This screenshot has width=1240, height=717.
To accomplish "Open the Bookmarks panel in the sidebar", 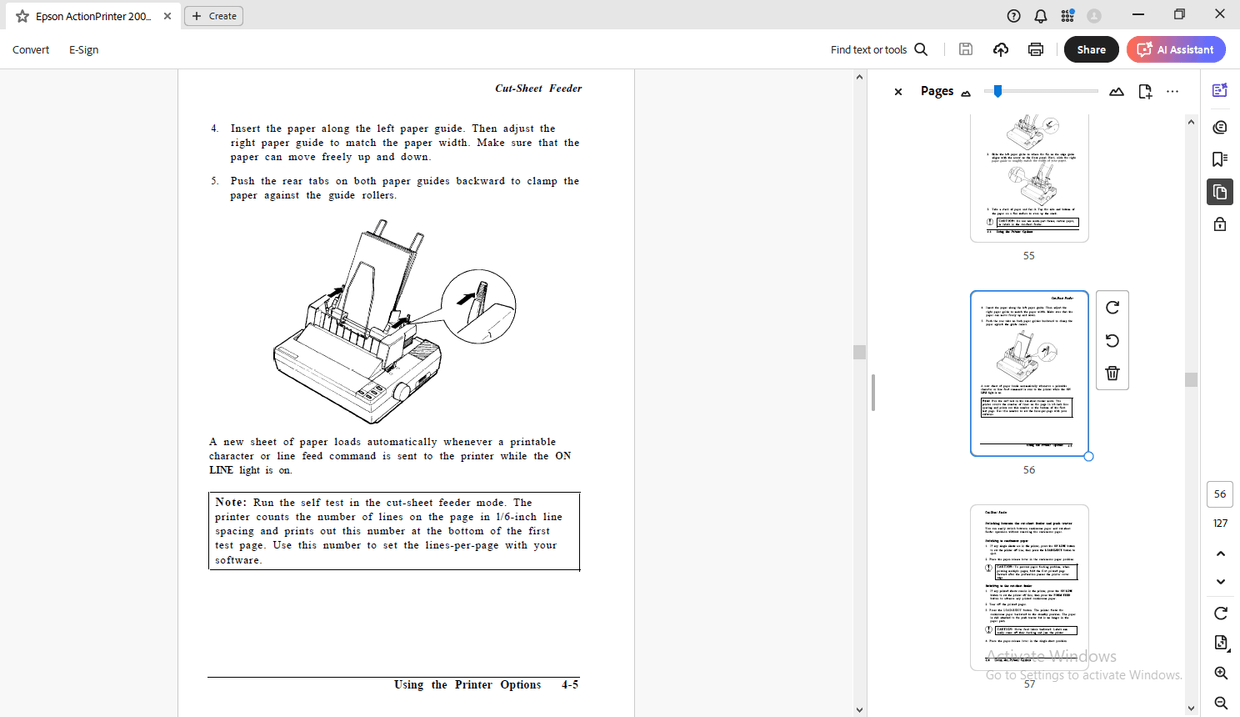I will (1219, 158).
